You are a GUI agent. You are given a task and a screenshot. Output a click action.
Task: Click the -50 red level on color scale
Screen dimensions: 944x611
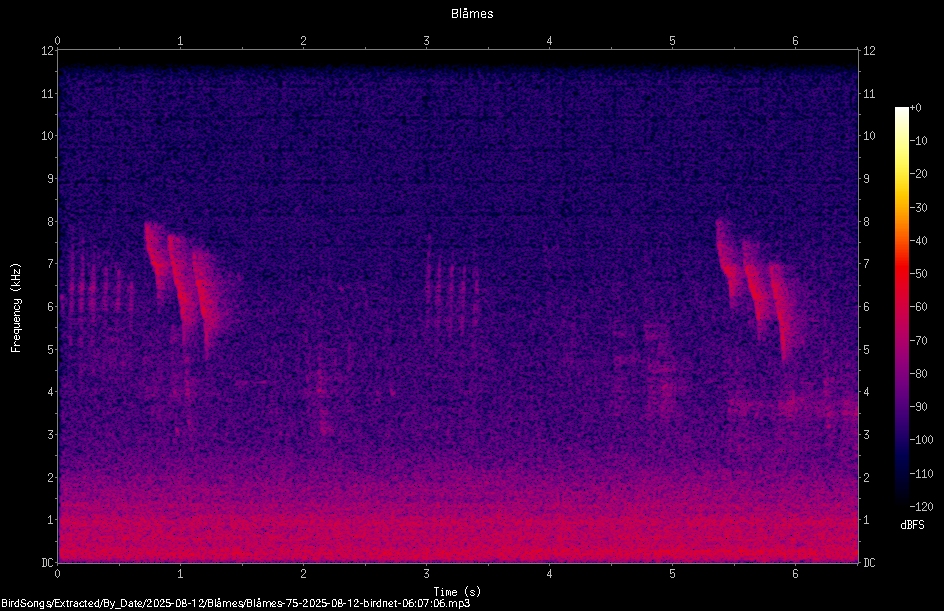tap(902, 274)
